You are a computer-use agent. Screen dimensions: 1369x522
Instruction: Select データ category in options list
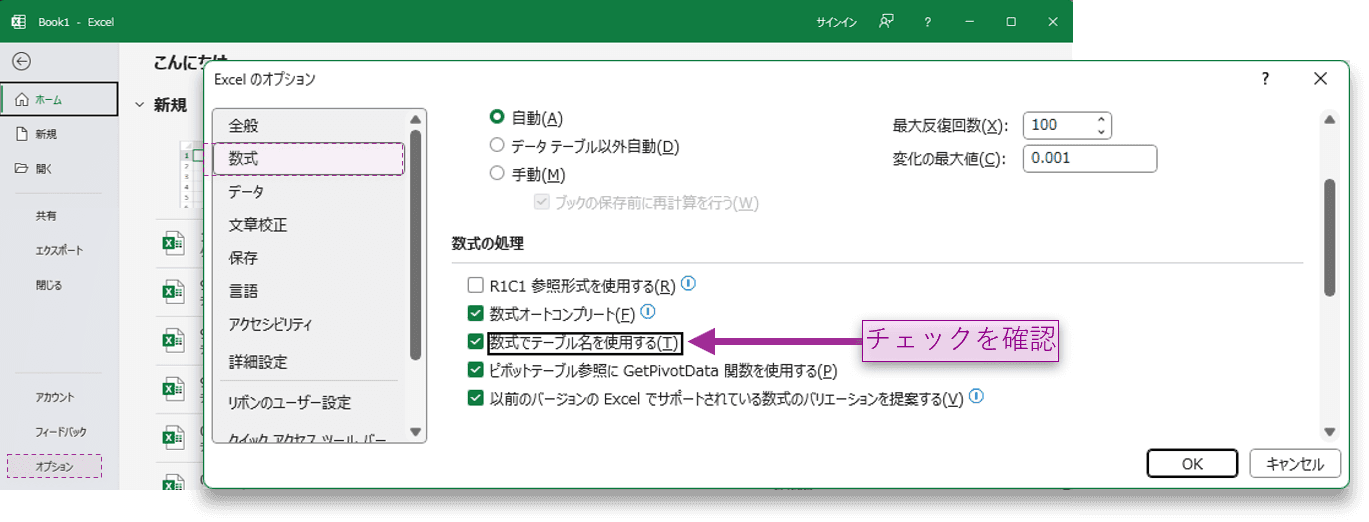(x=308, y=191)
